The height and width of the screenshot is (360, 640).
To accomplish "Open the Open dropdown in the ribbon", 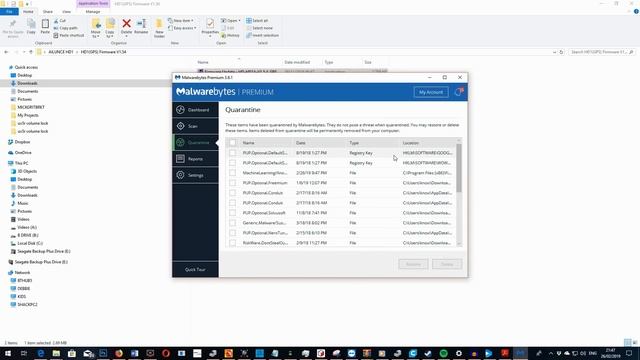I will point(231,20).
